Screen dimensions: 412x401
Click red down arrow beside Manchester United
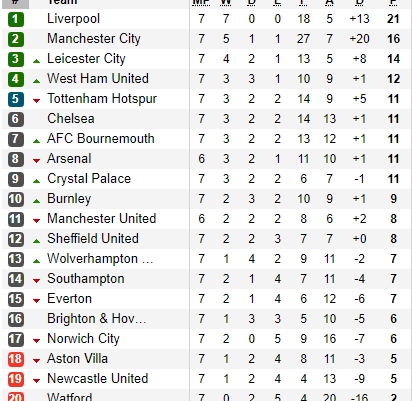pyautogui.click(x=37, y=221)
